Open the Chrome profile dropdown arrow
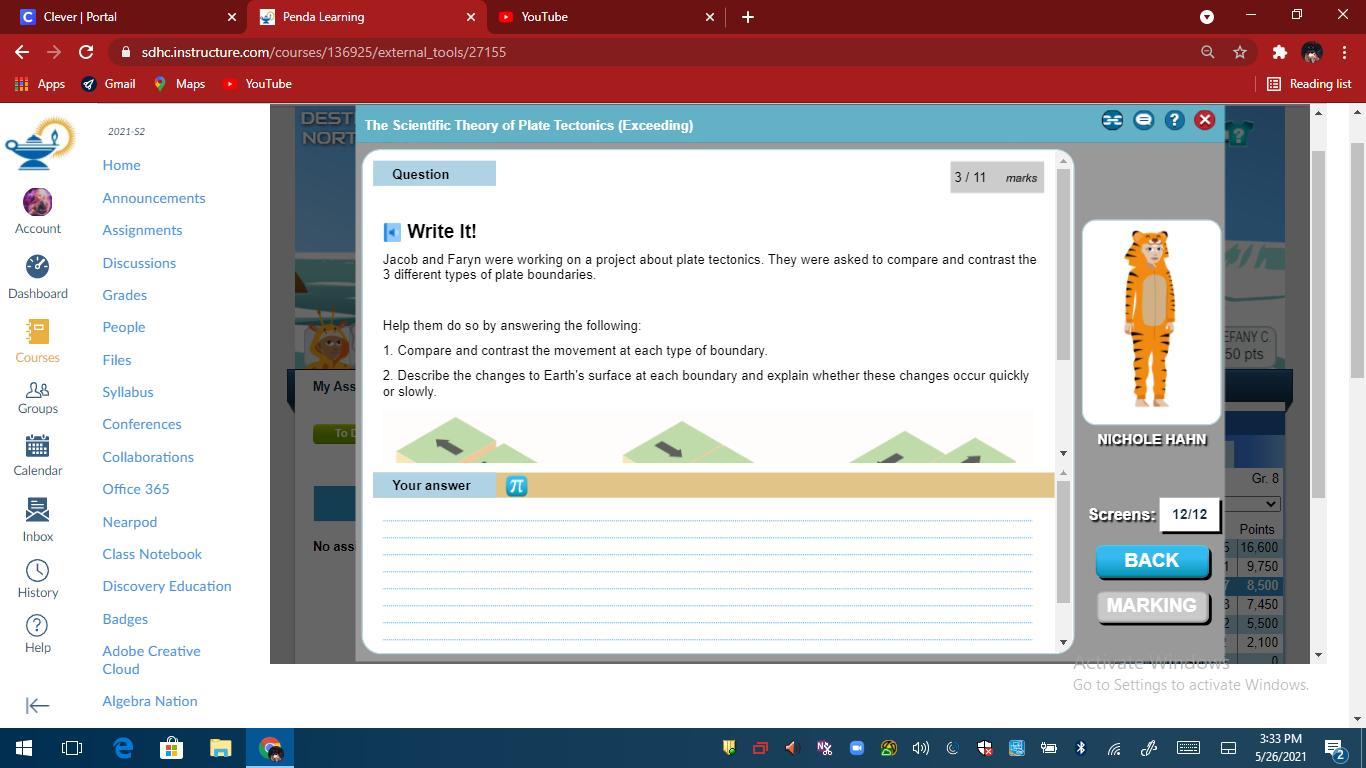 click(1207, 17)
